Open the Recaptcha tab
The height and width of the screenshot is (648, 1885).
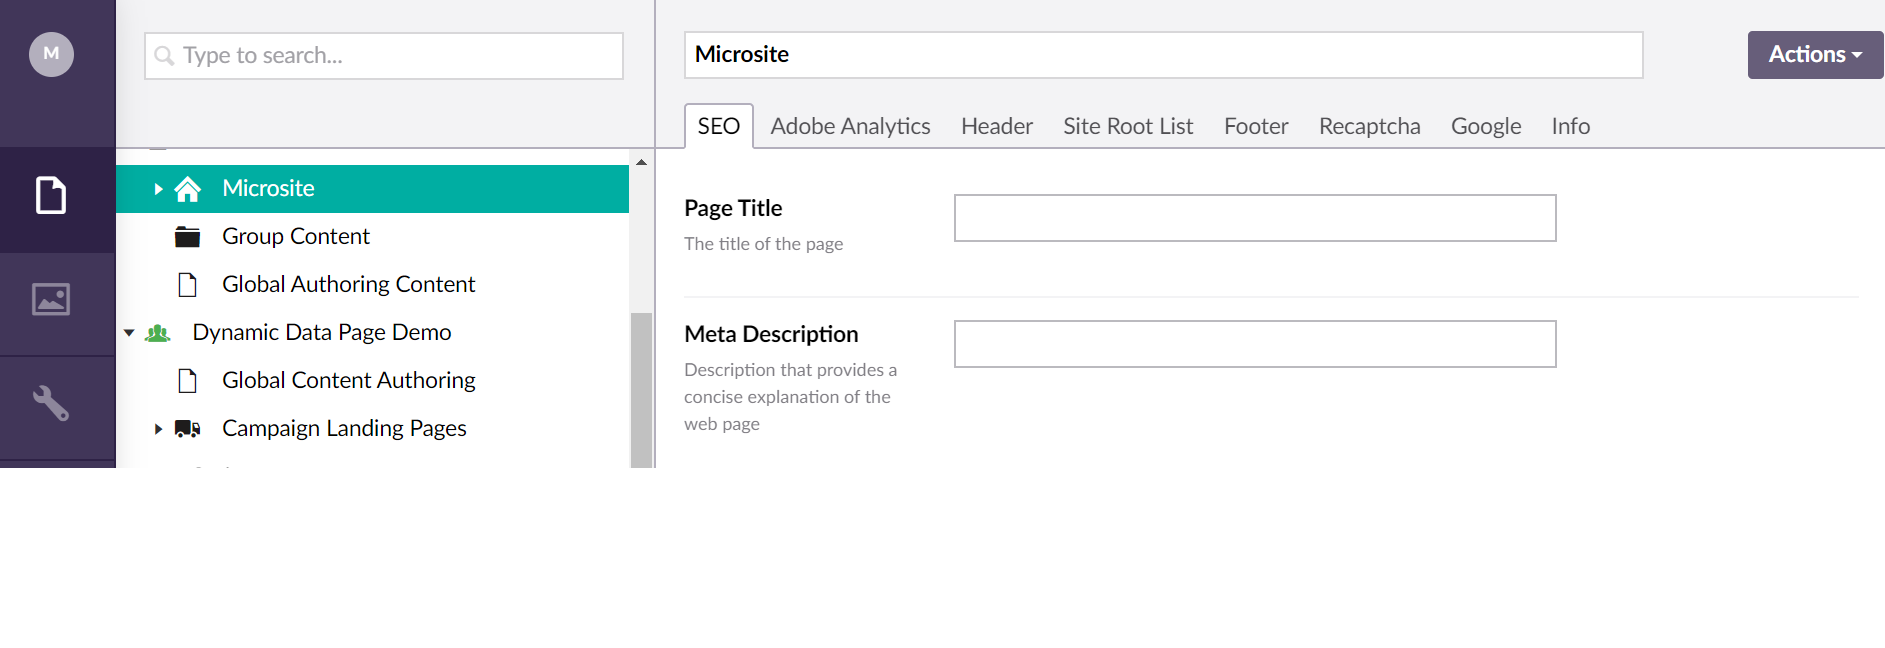tap(1369, 127)
